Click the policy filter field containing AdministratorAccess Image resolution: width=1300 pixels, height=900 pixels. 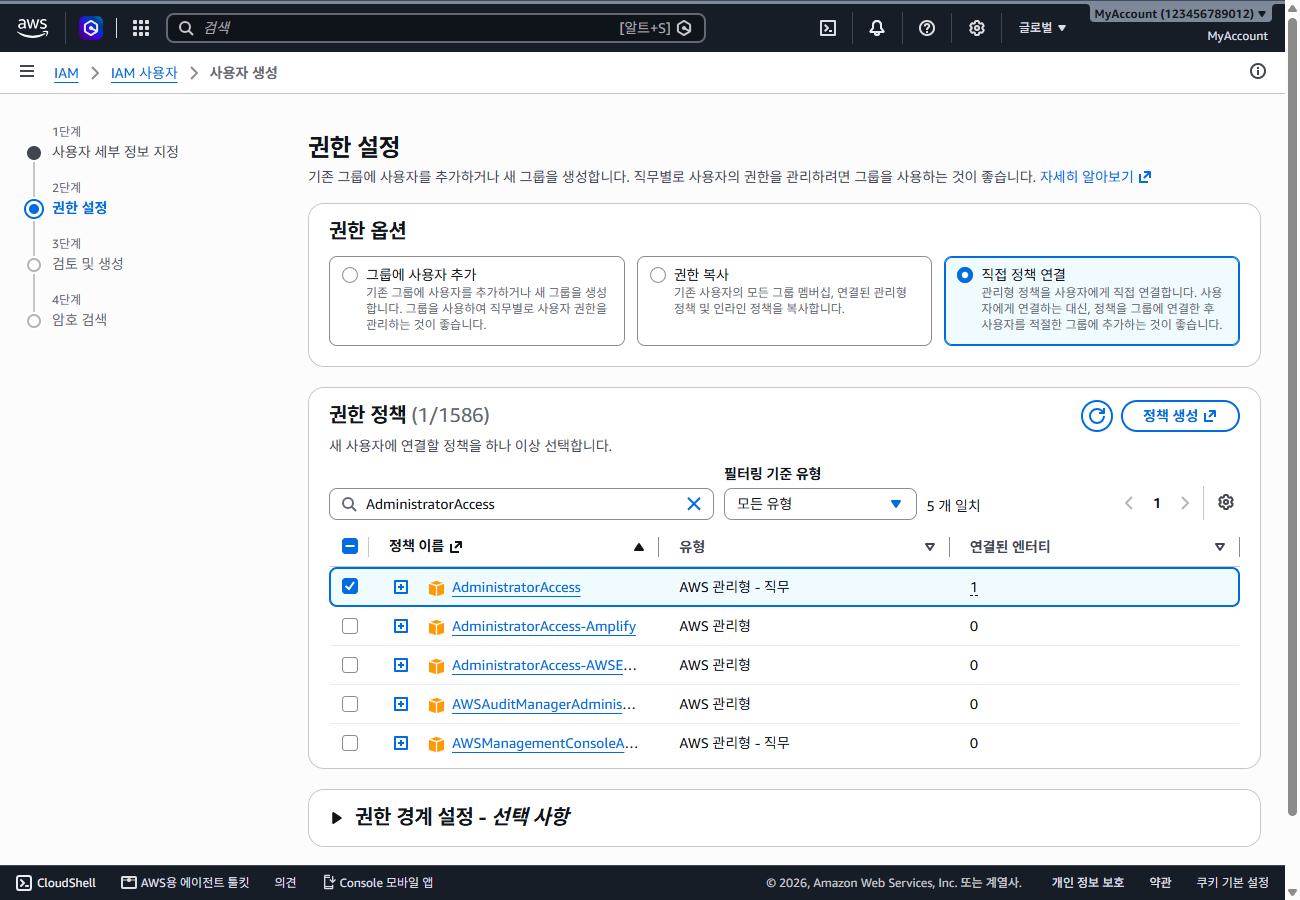[x=521, y=504]
